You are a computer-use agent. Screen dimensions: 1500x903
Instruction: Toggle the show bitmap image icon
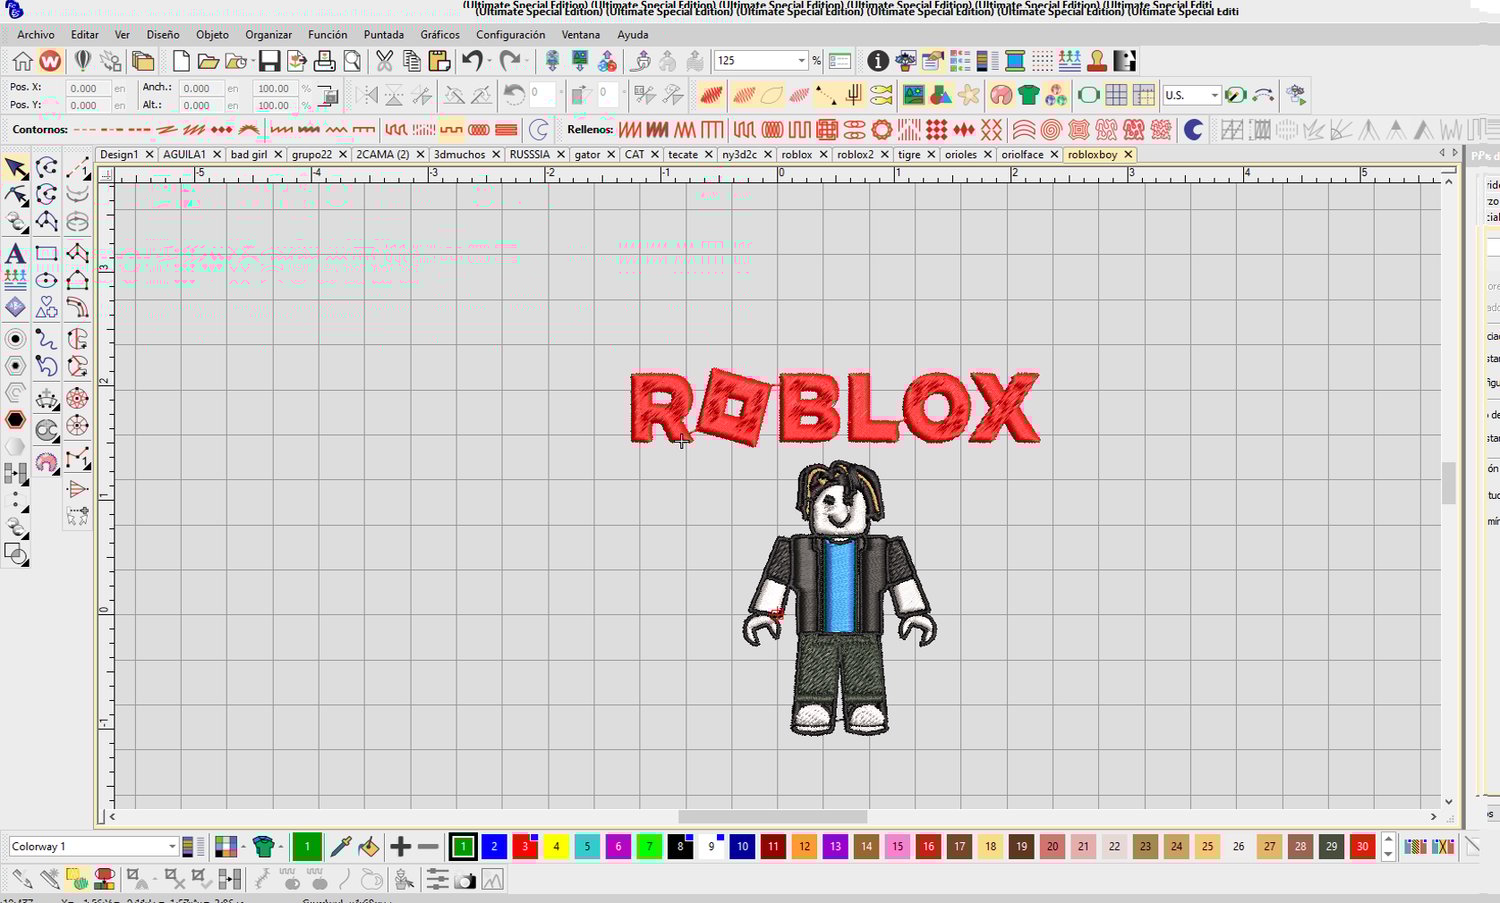click(913, 96)
